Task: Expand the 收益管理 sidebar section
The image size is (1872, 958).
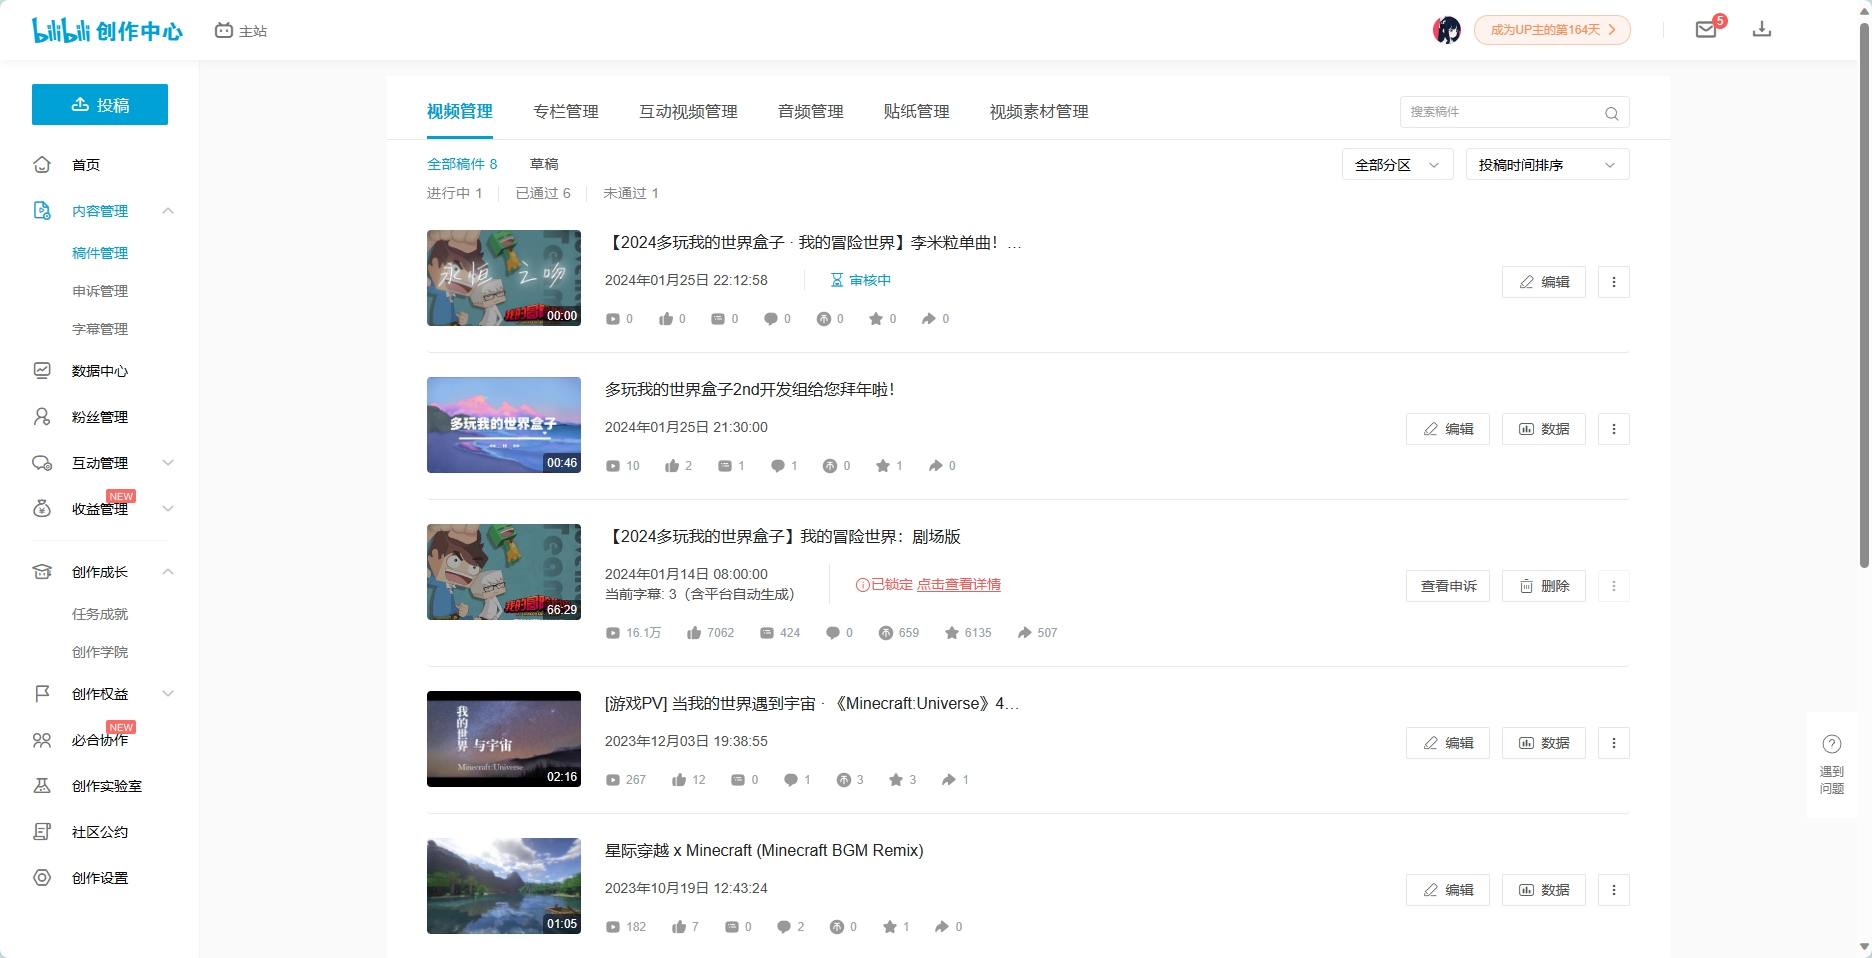Action: pyautogui.click(x=168, y=509)
